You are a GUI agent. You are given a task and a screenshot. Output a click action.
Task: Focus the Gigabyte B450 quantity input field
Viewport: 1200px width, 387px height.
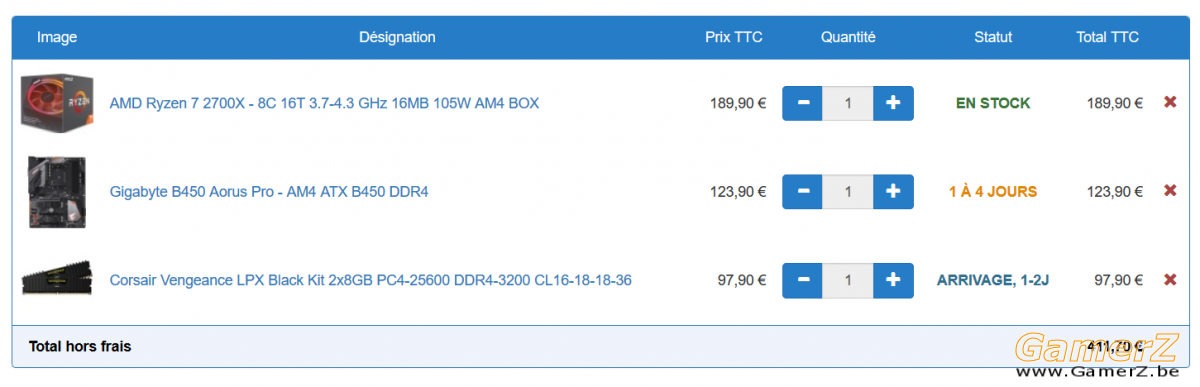pyautogui.click(x=848, y=191)
